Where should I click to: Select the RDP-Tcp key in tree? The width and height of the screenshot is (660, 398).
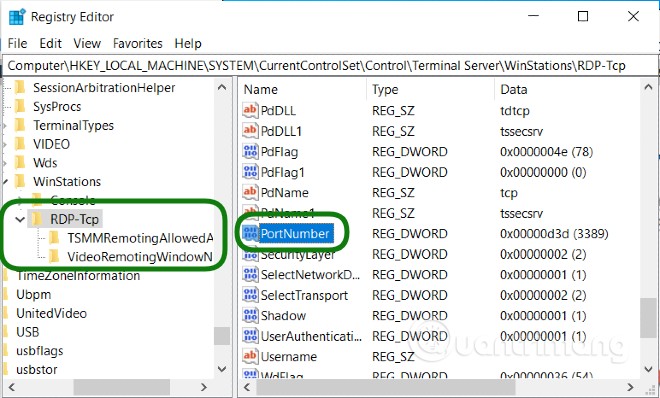pos(74,219)
